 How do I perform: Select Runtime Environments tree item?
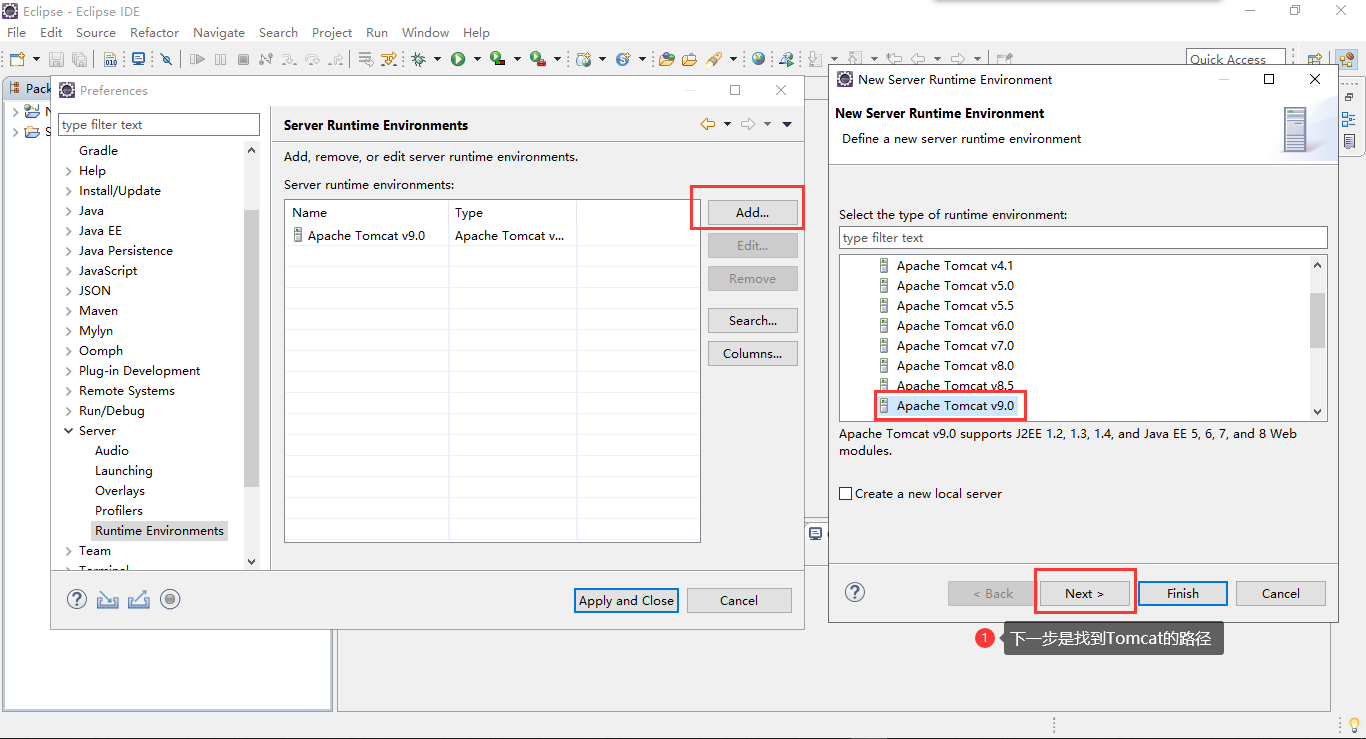159,530
